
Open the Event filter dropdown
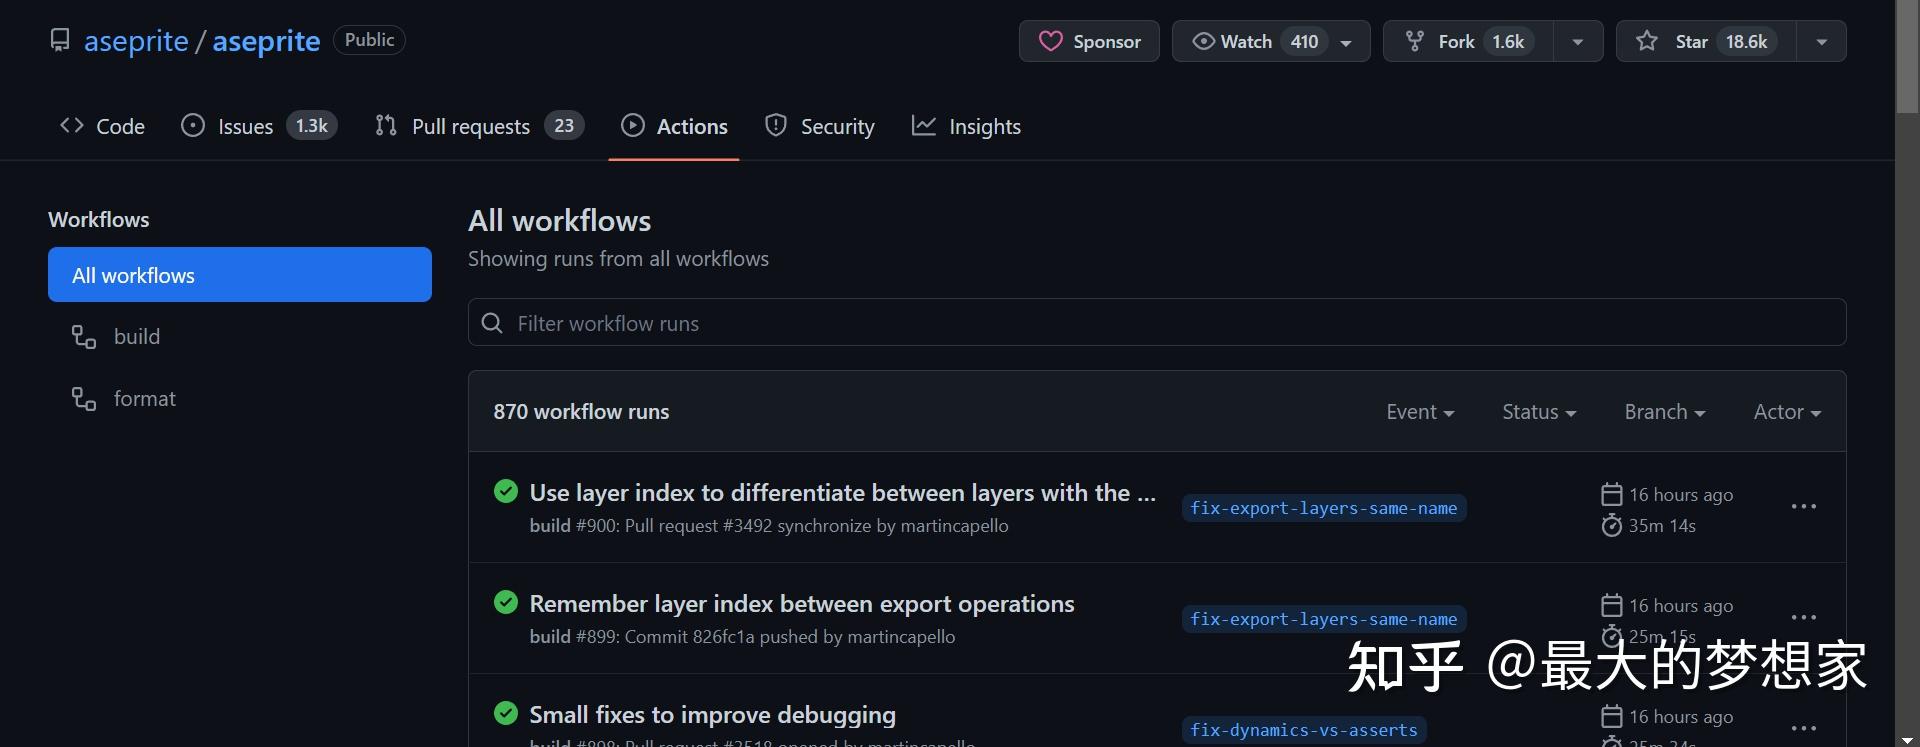(x=1420, y=412)
